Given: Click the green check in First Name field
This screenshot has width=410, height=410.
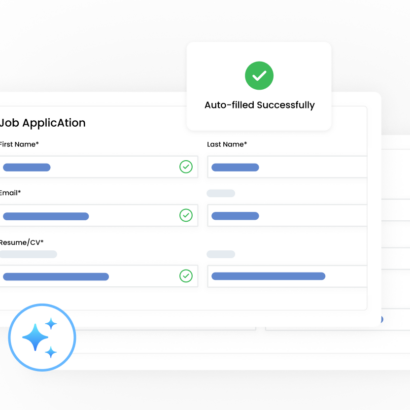Looking at the screenshot, I should pyautogui.click(x=186, y=167).
